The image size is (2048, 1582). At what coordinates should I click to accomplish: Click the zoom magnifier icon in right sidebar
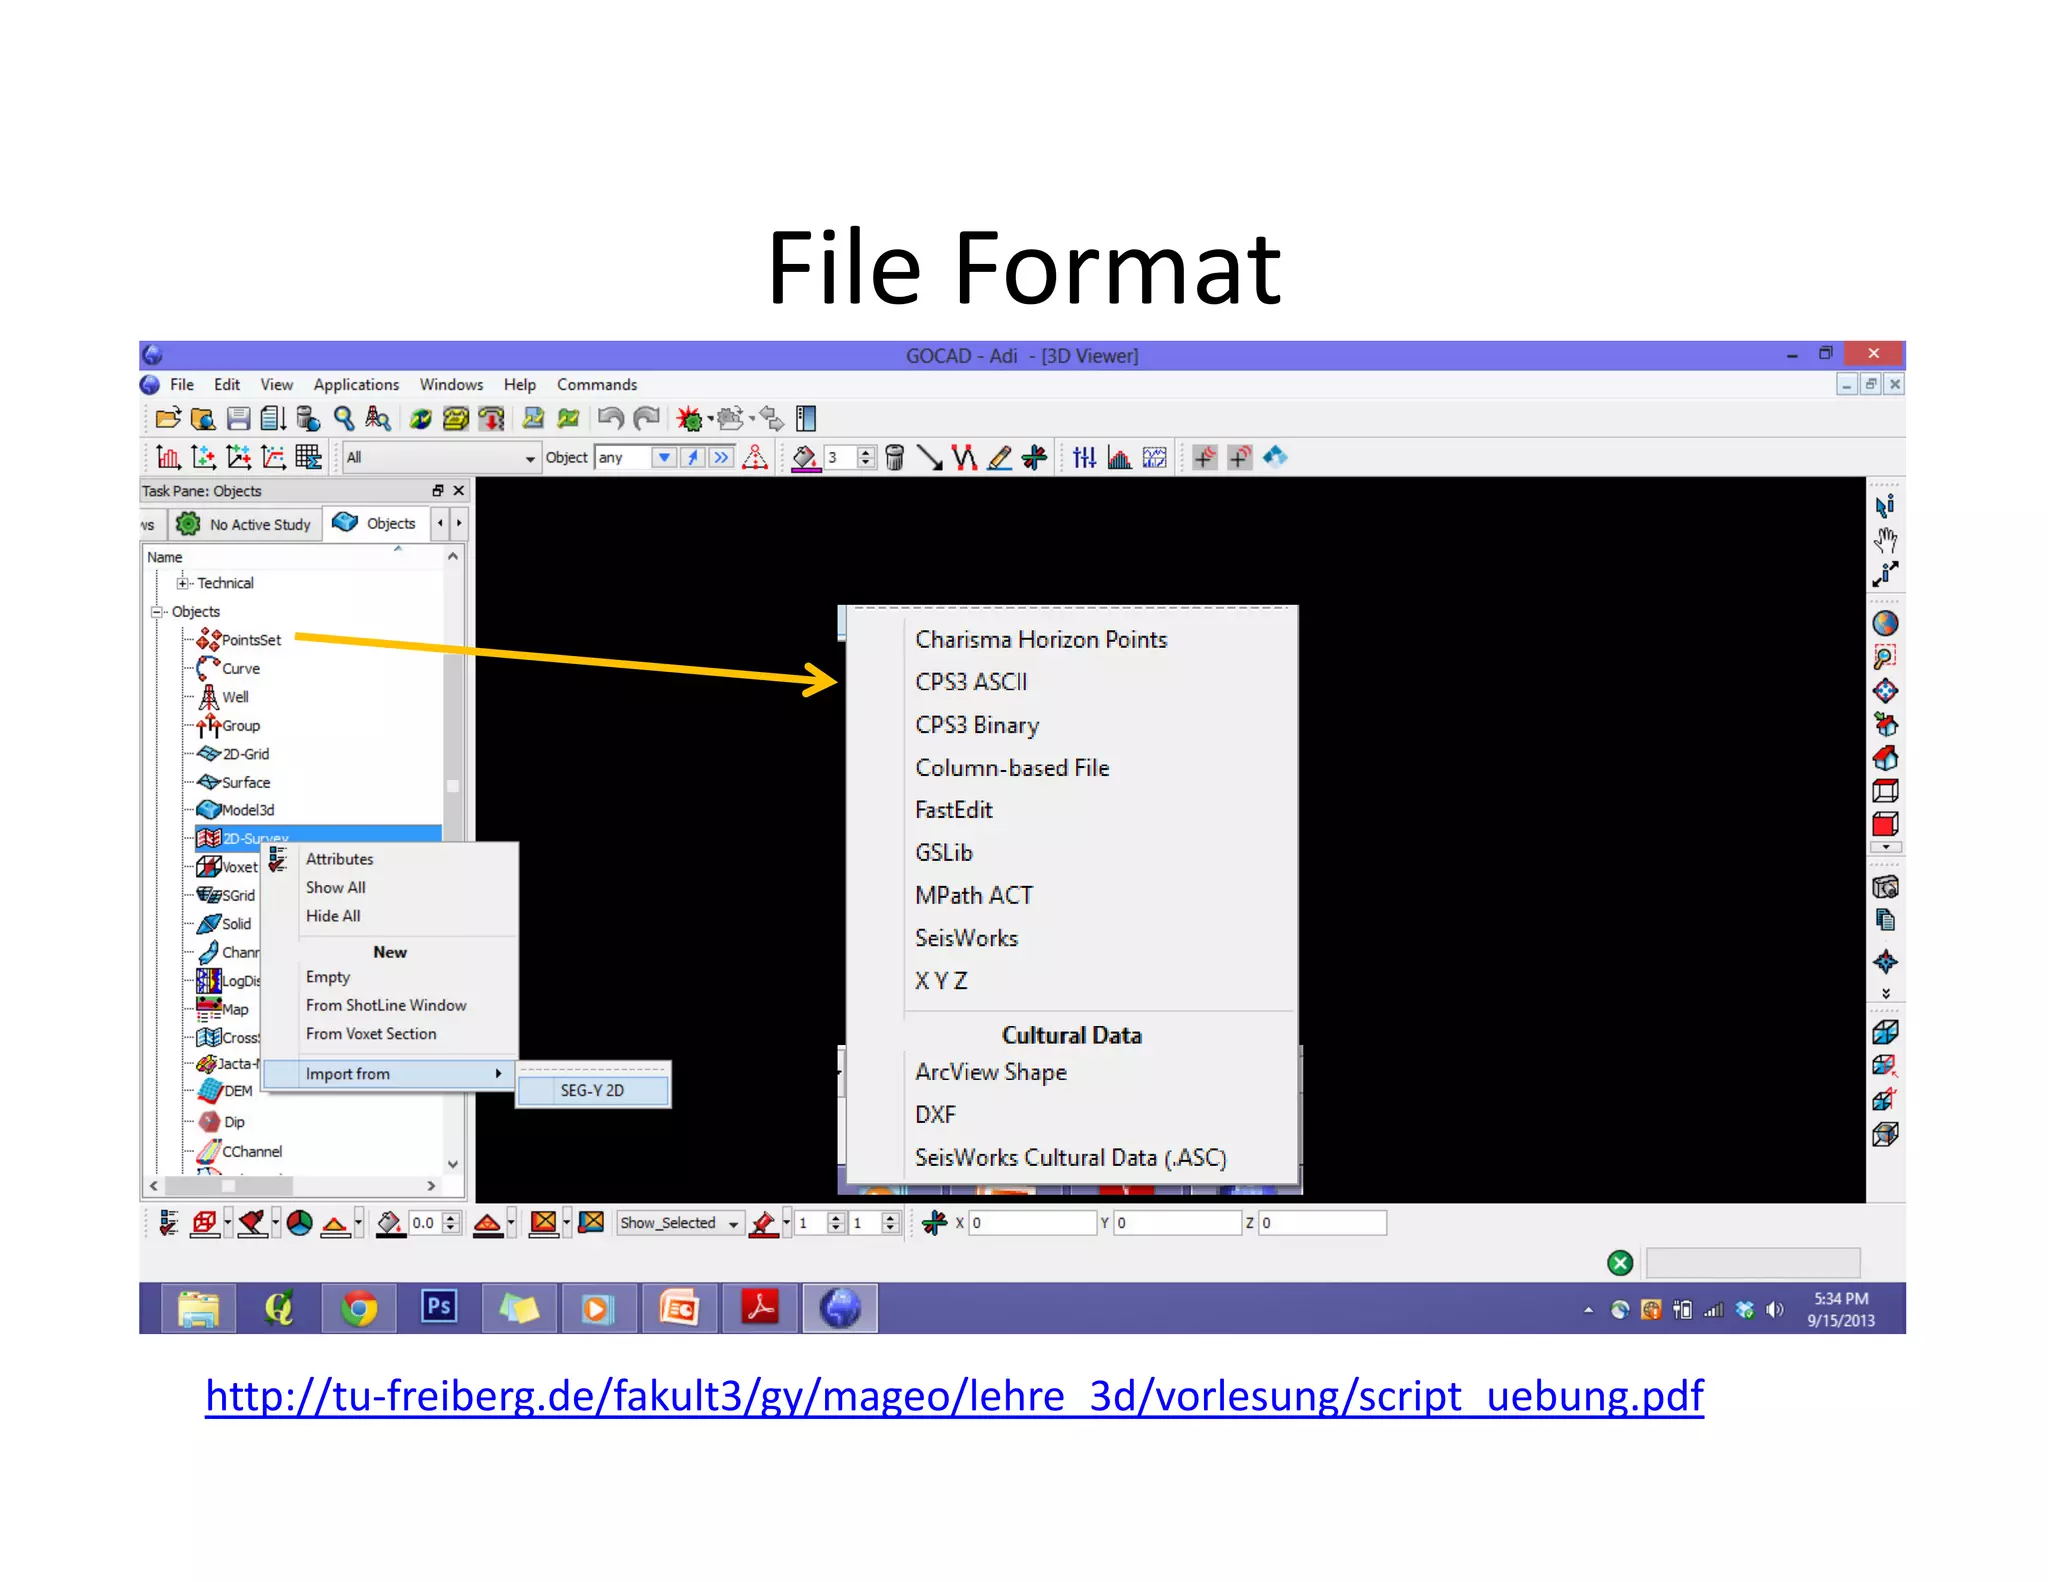tap(1885, 657)
